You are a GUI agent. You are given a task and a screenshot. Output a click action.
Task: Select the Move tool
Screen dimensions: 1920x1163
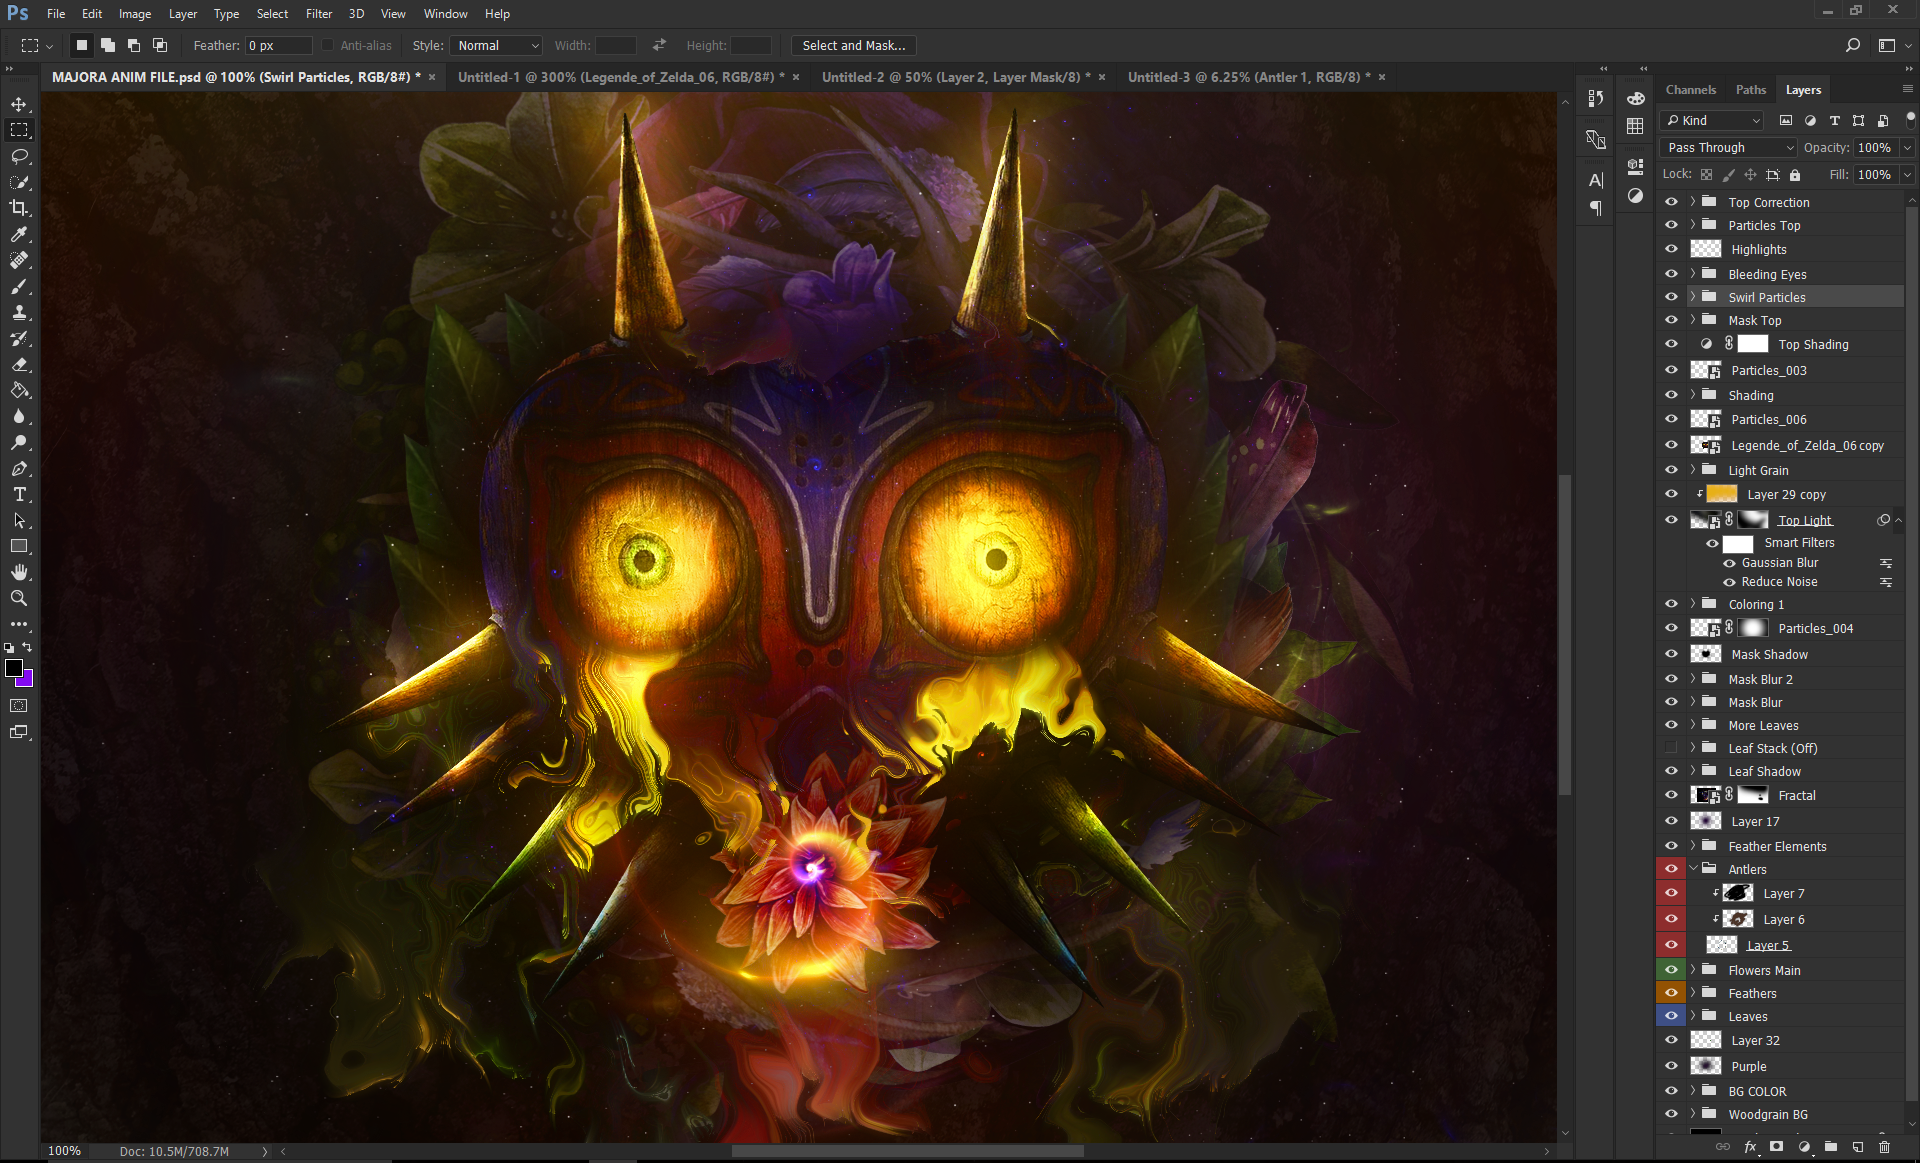click(19, 104)
